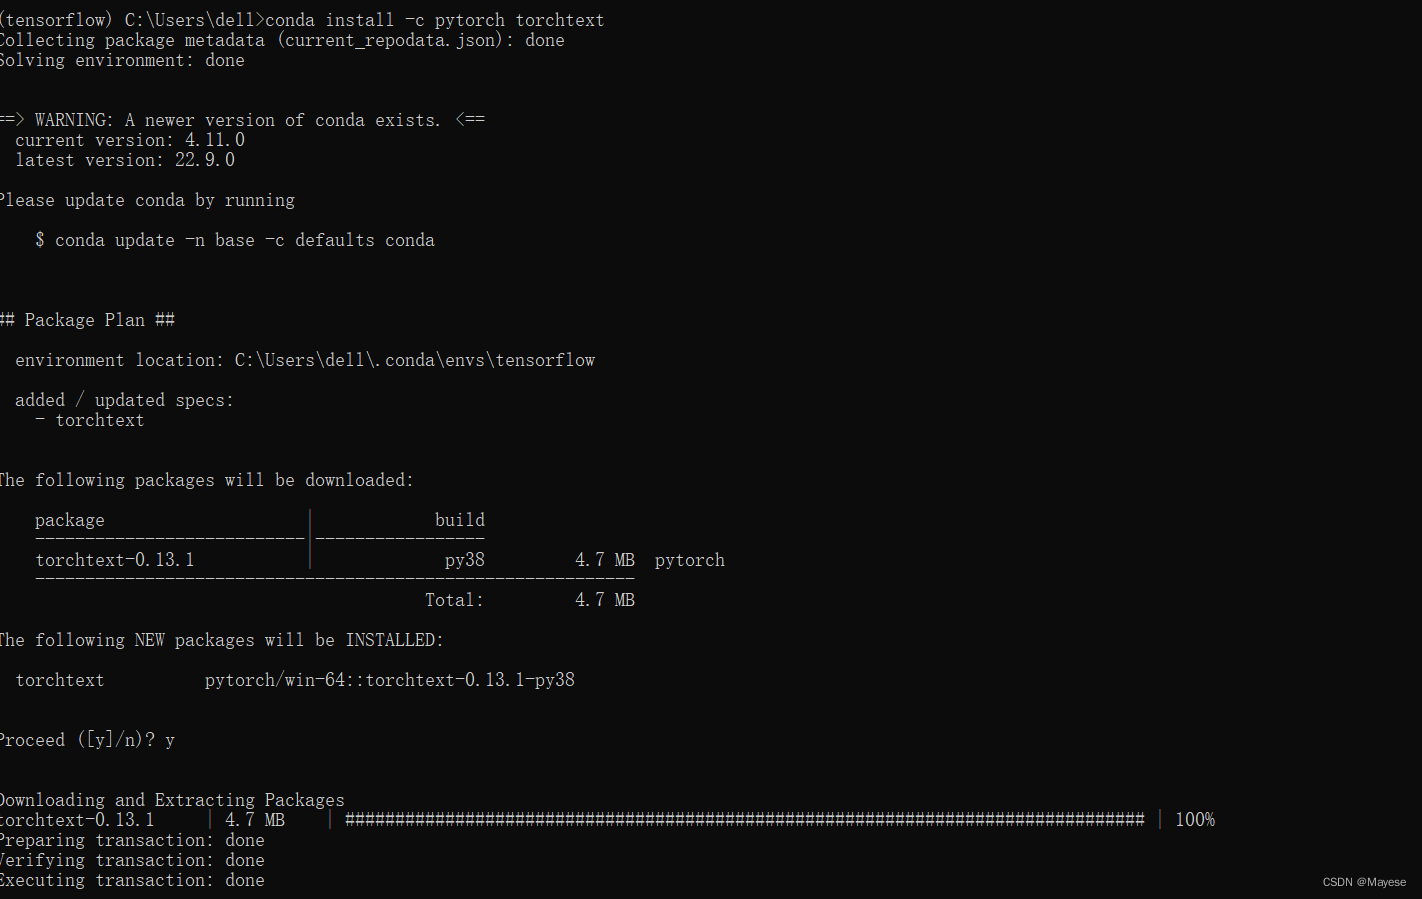Click 'current version: 4.11.0' text

(x=130, y=140)
